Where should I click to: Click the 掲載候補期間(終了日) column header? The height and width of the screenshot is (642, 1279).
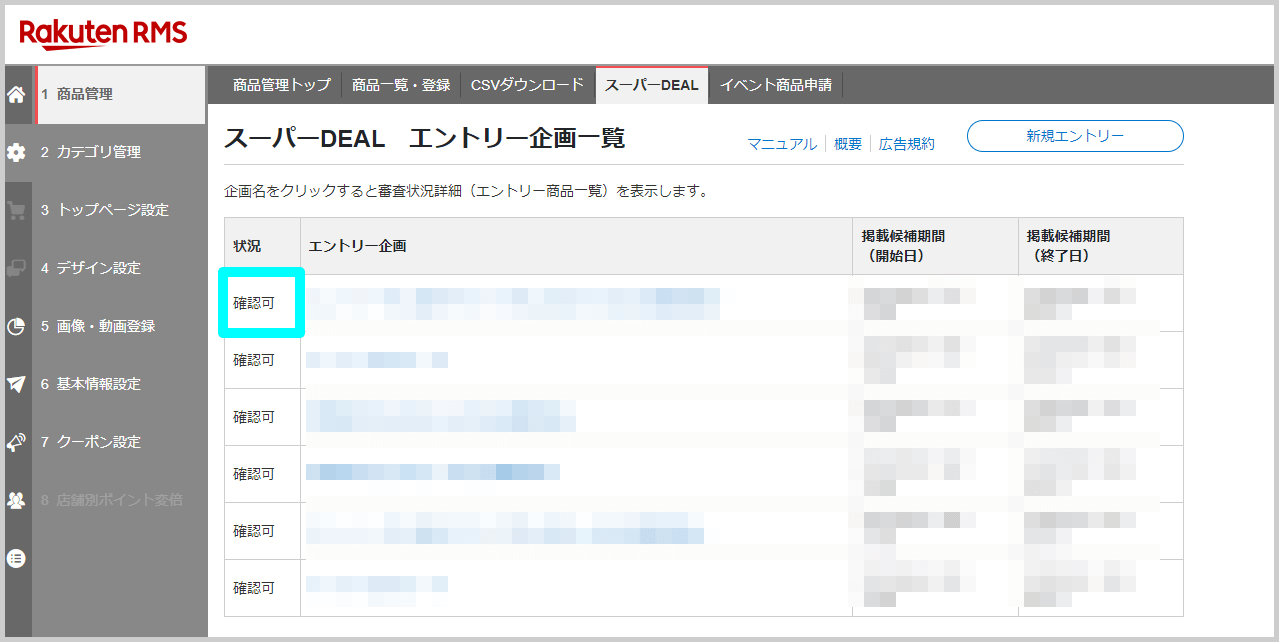point(1101,246)
